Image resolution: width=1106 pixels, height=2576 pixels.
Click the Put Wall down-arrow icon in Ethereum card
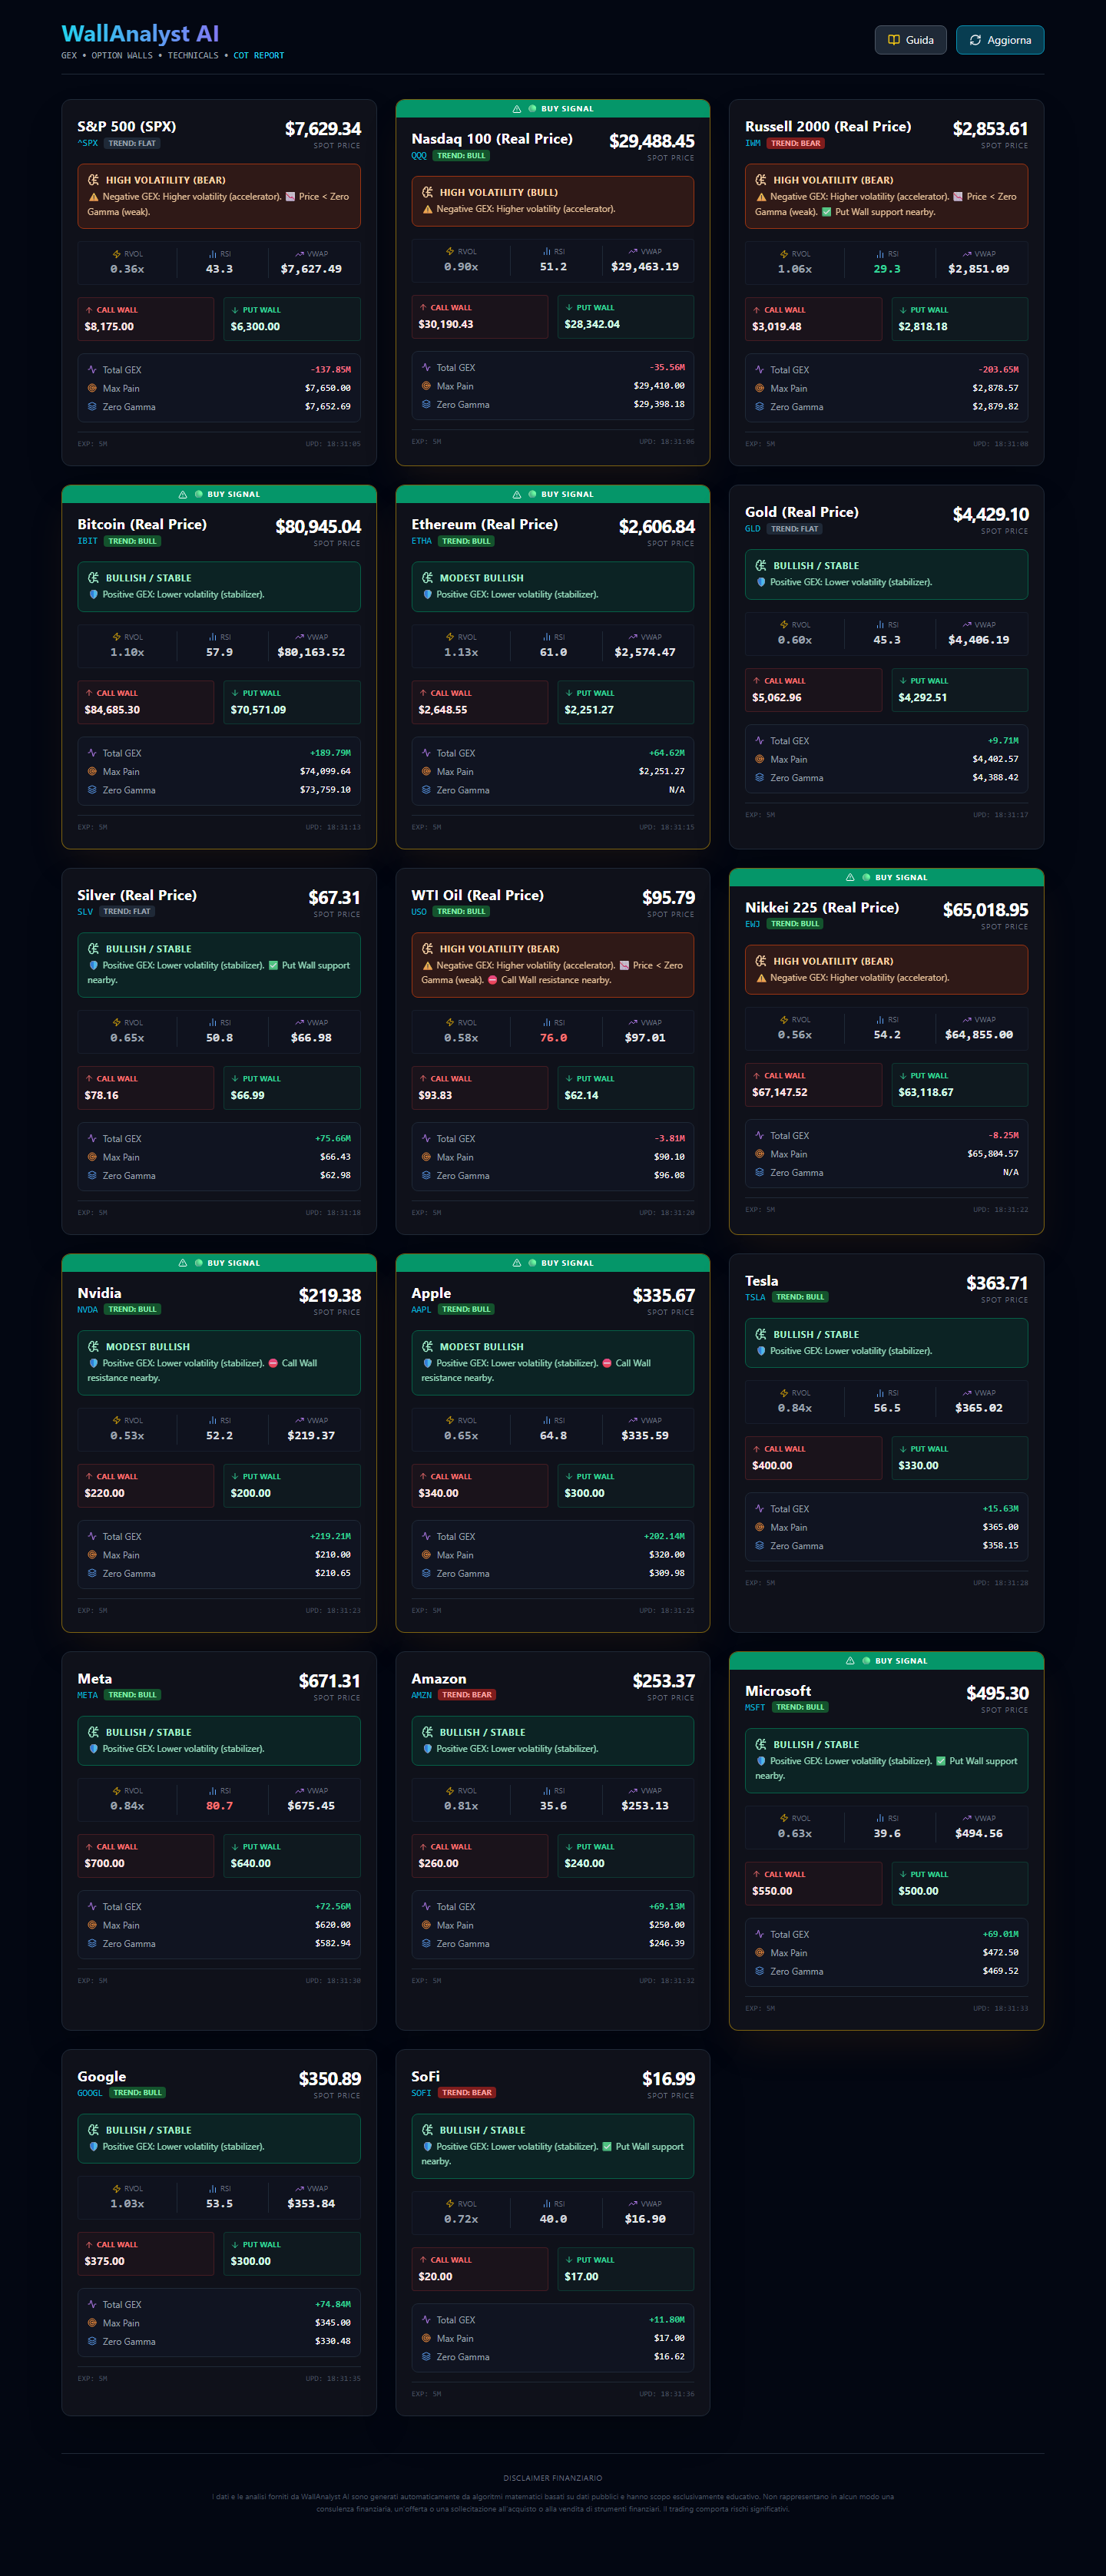coord(569,693)
